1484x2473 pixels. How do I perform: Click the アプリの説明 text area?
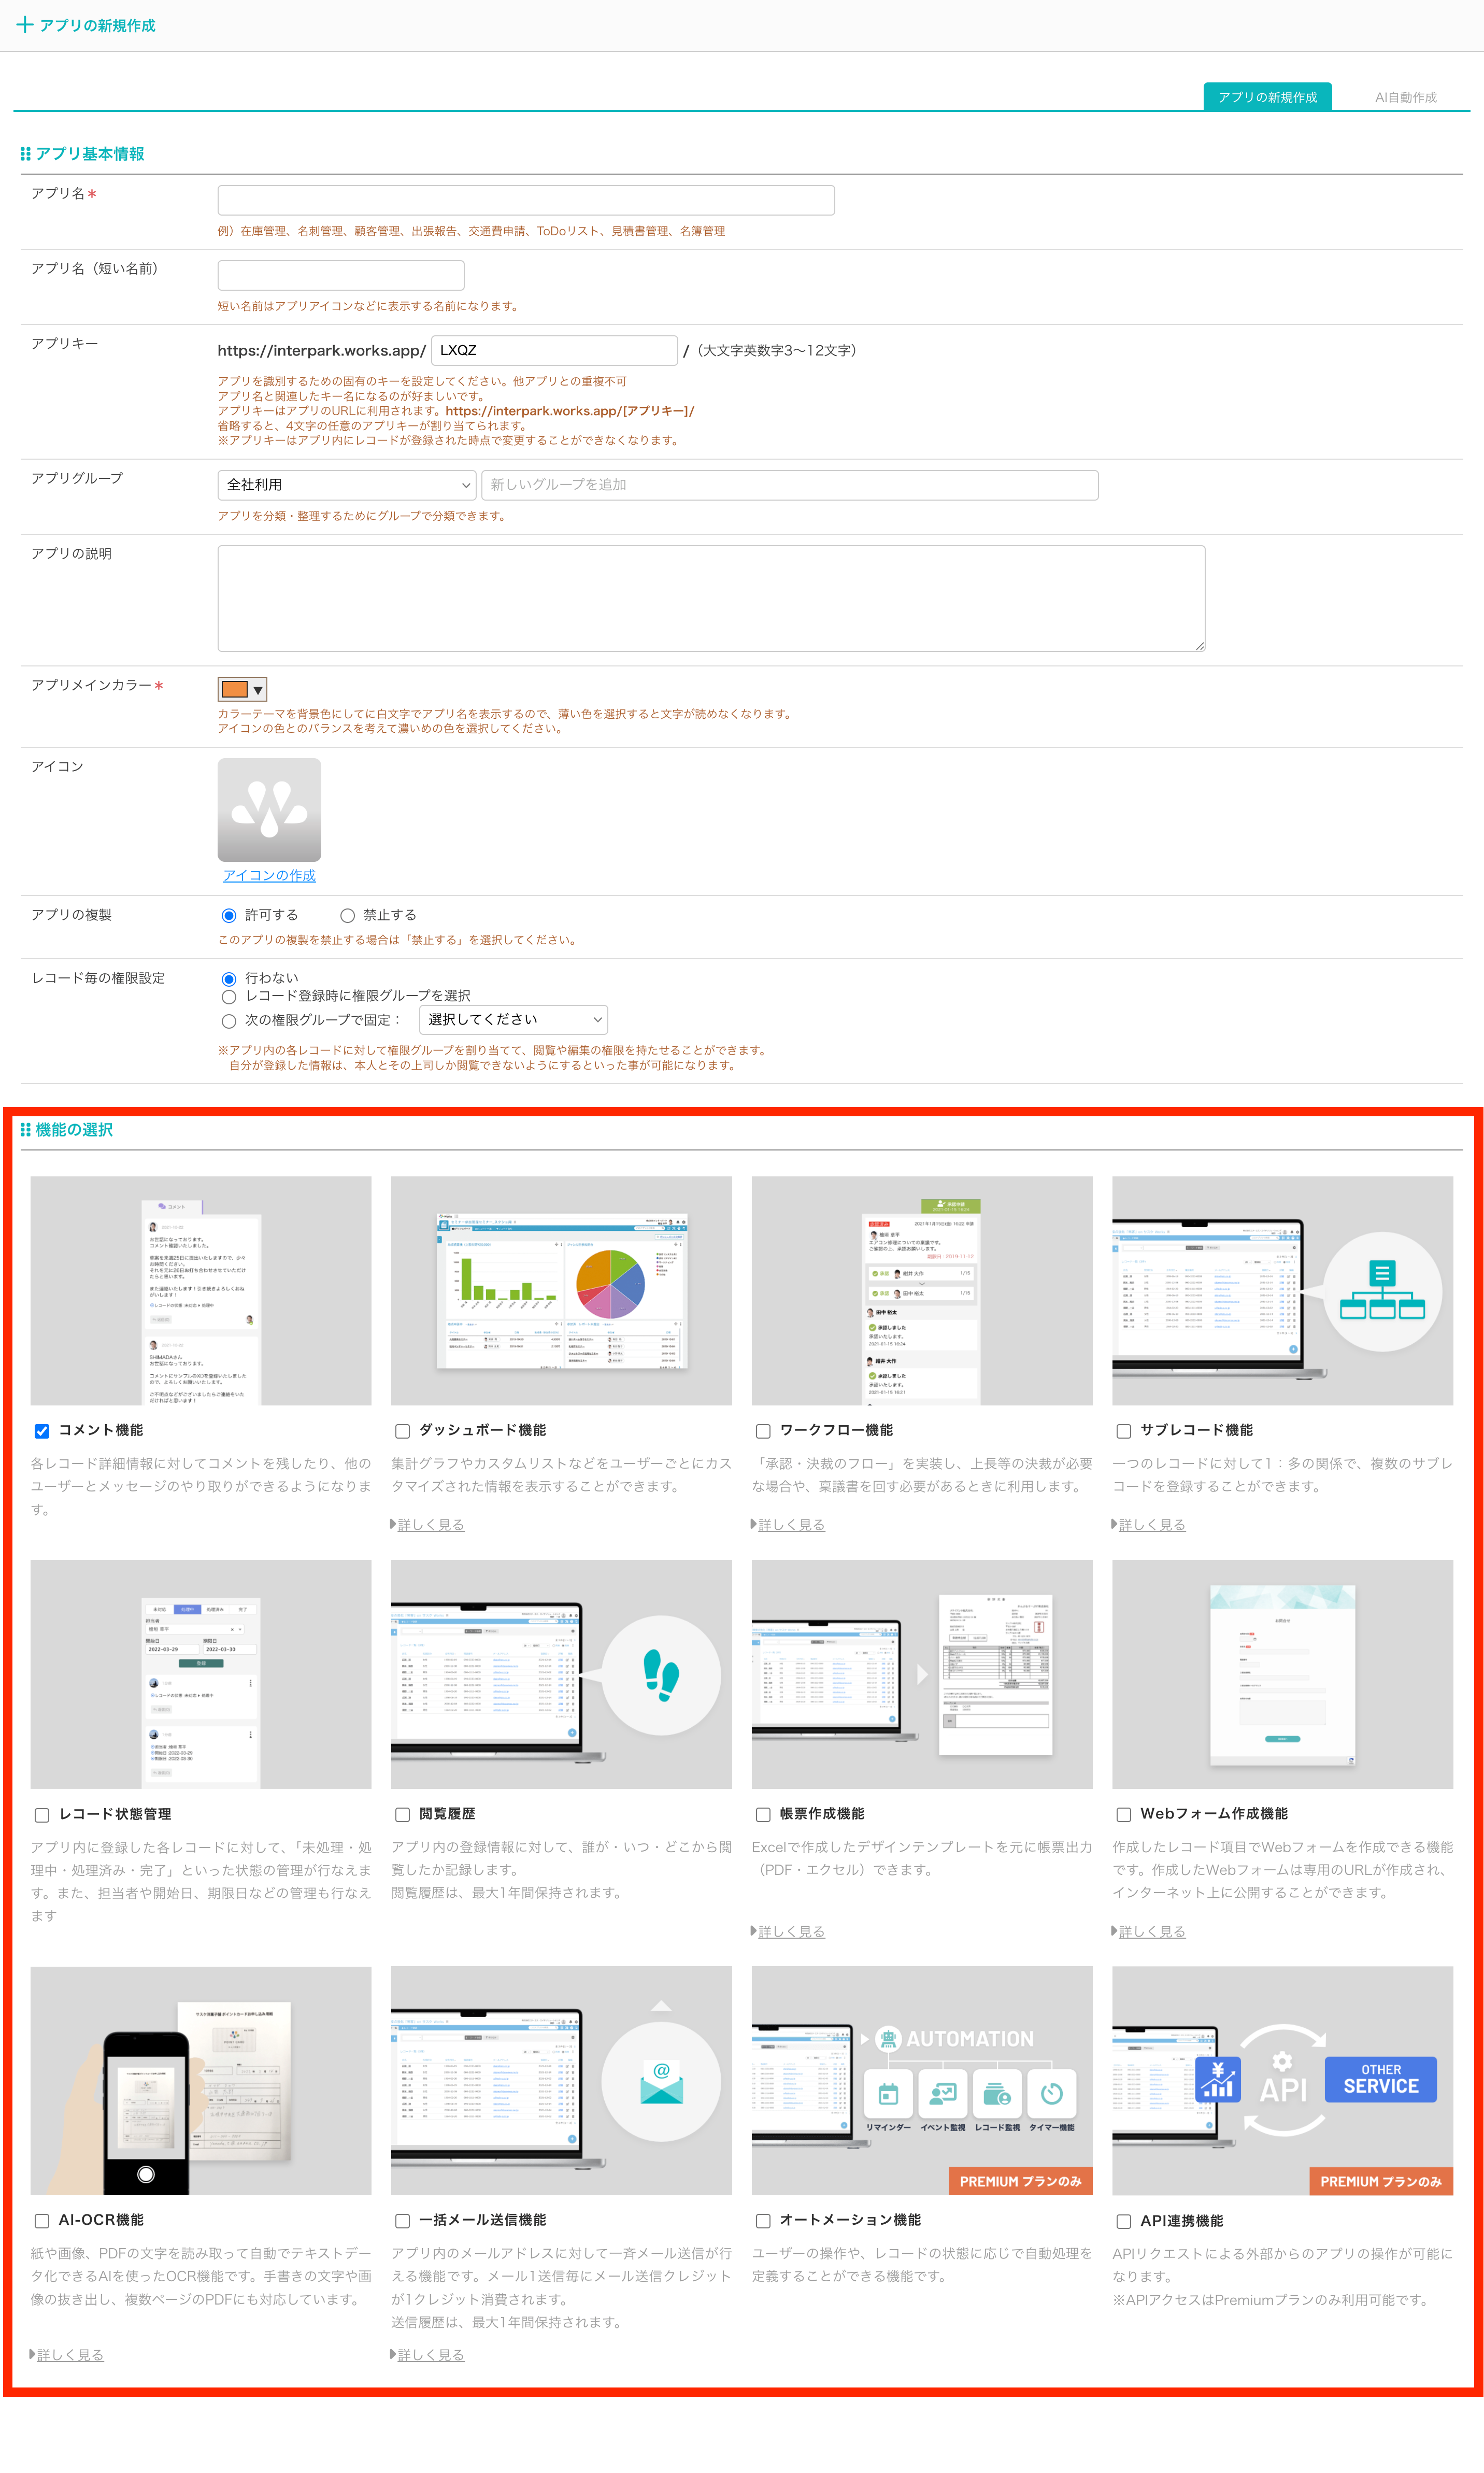pyautogui.click(x=711, y=598)
